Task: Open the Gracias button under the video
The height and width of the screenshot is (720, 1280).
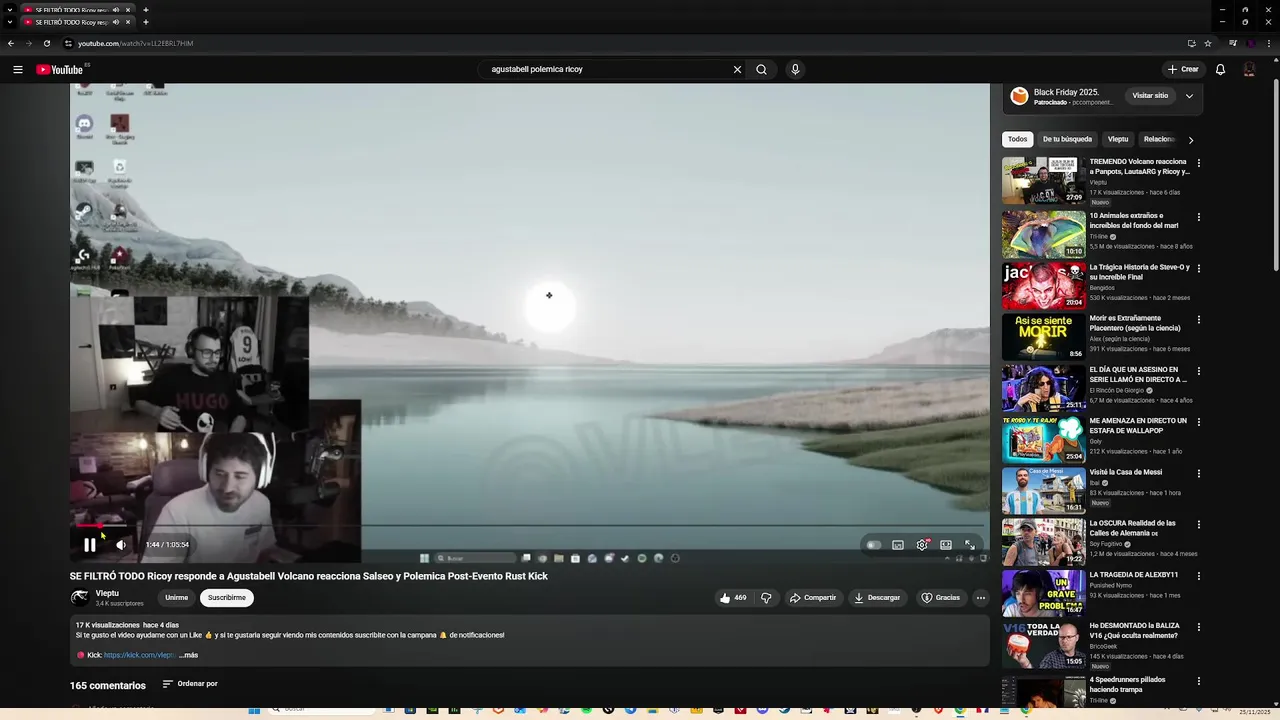Action: pos(940,598)
